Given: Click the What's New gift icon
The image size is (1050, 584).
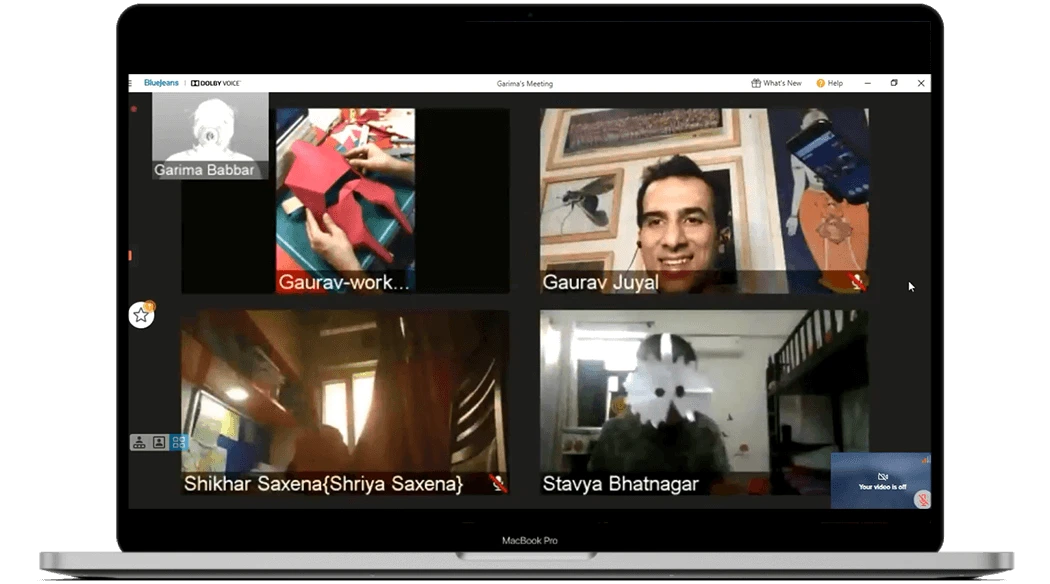Looking at the screenshot, I should tap(756, 84).
